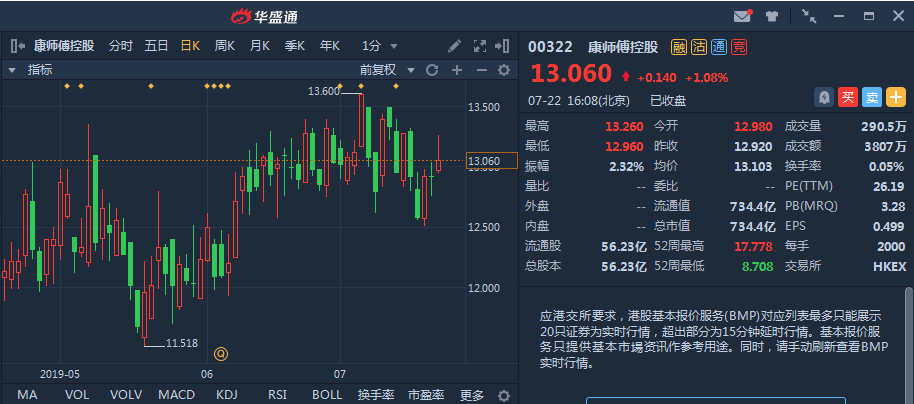Click the 成交量 value 290.5万
914x404 pixels.
click(883, 127)
